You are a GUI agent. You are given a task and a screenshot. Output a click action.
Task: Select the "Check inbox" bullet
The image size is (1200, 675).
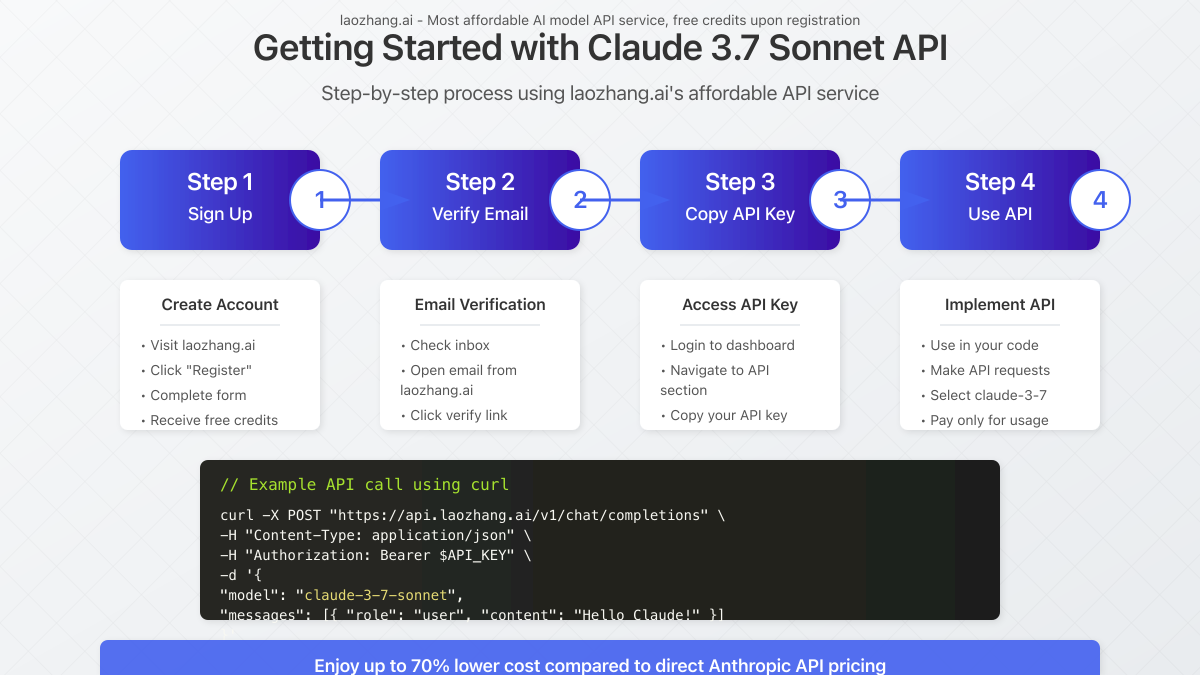tap(445, 345)
